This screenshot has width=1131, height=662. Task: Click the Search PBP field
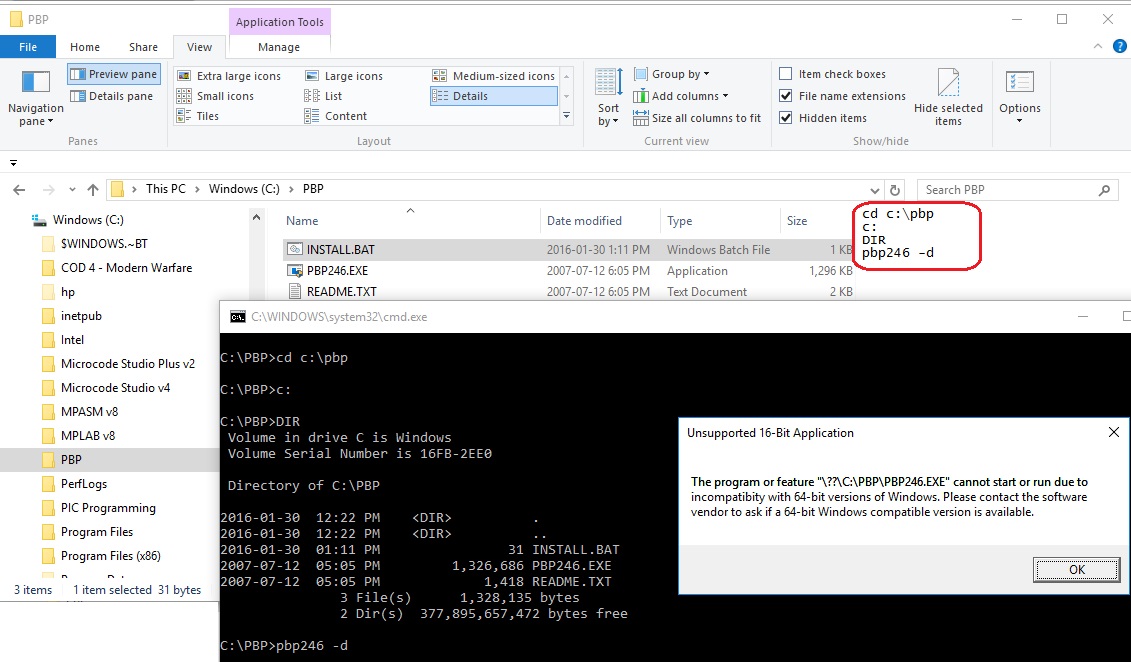coord(1008,190)
